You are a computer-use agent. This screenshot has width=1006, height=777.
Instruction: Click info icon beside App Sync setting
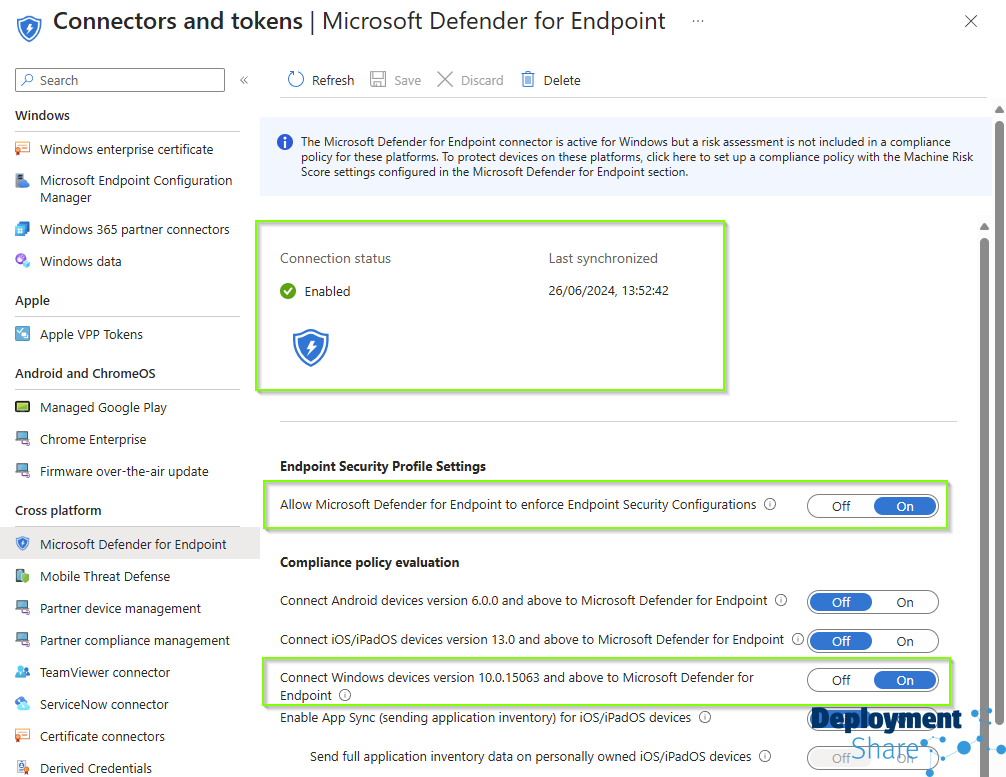[x=705, y=717]
